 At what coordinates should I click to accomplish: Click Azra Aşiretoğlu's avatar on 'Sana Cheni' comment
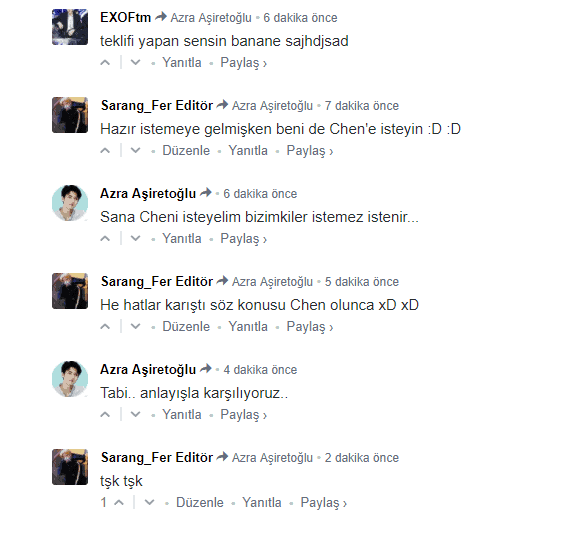tap(70, 203)
